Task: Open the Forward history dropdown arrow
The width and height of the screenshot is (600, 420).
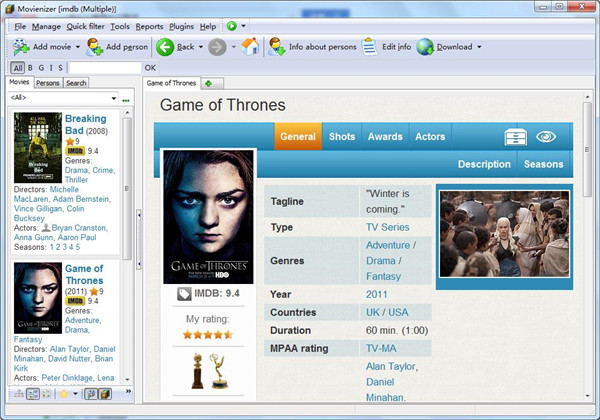Action: tap(233, 47)
